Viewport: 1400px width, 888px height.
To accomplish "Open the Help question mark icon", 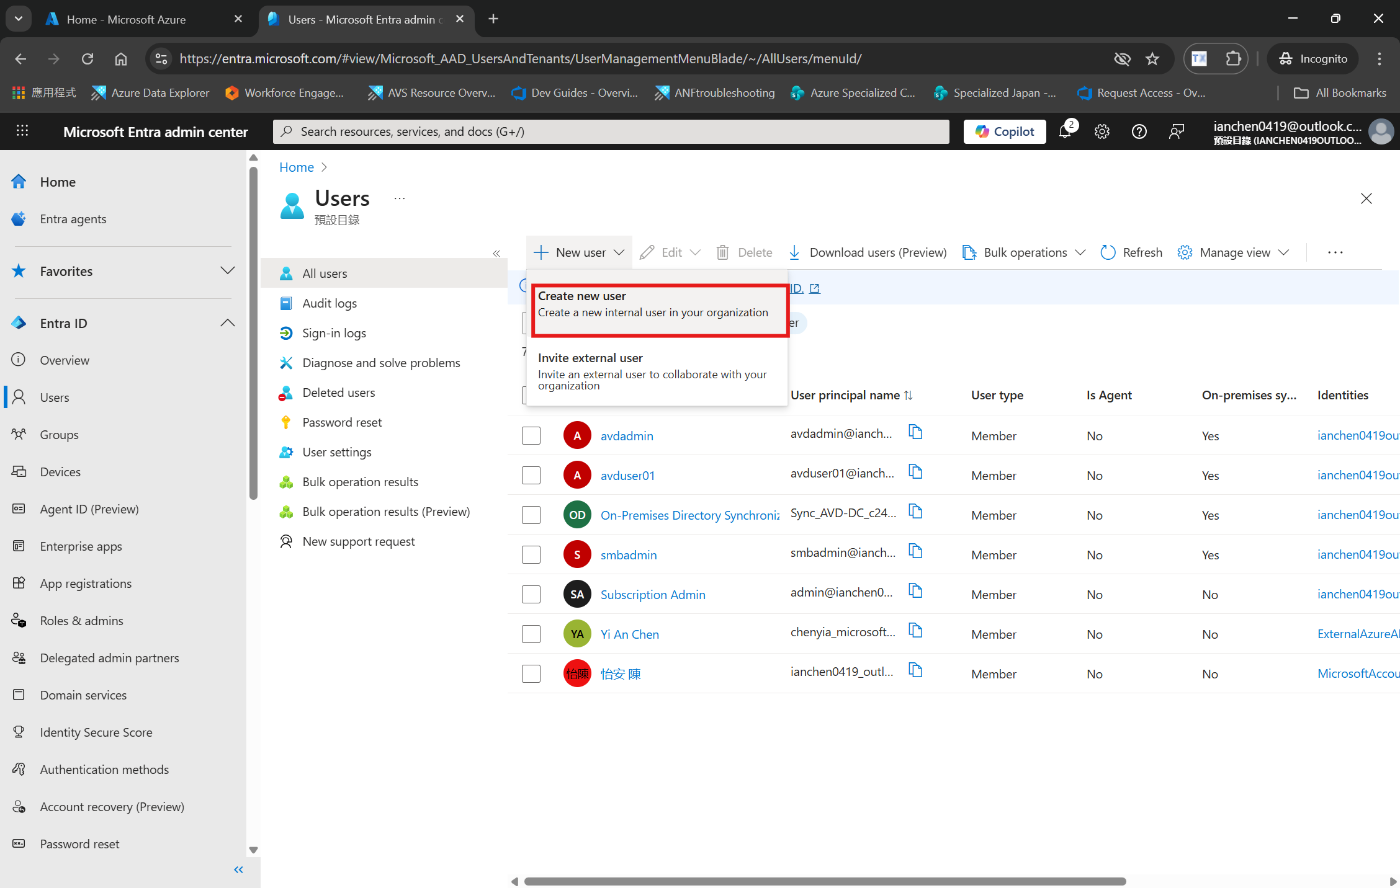I will (1139, 131).
